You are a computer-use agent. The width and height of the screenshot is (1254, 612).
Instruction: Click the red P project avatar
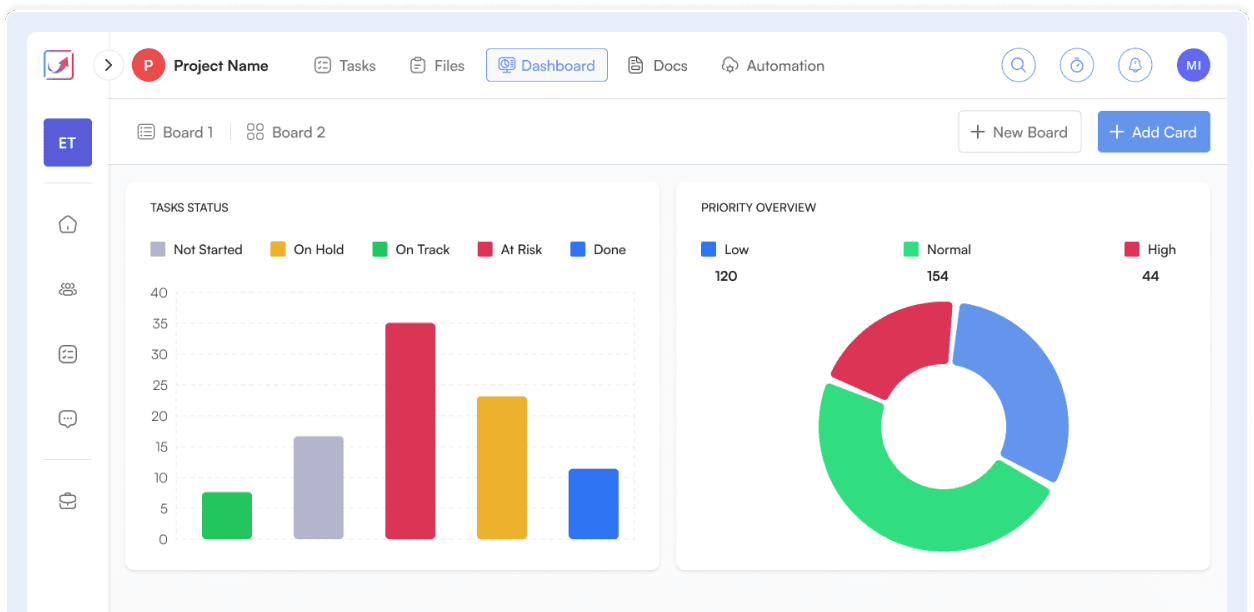(x=148, y=66)
